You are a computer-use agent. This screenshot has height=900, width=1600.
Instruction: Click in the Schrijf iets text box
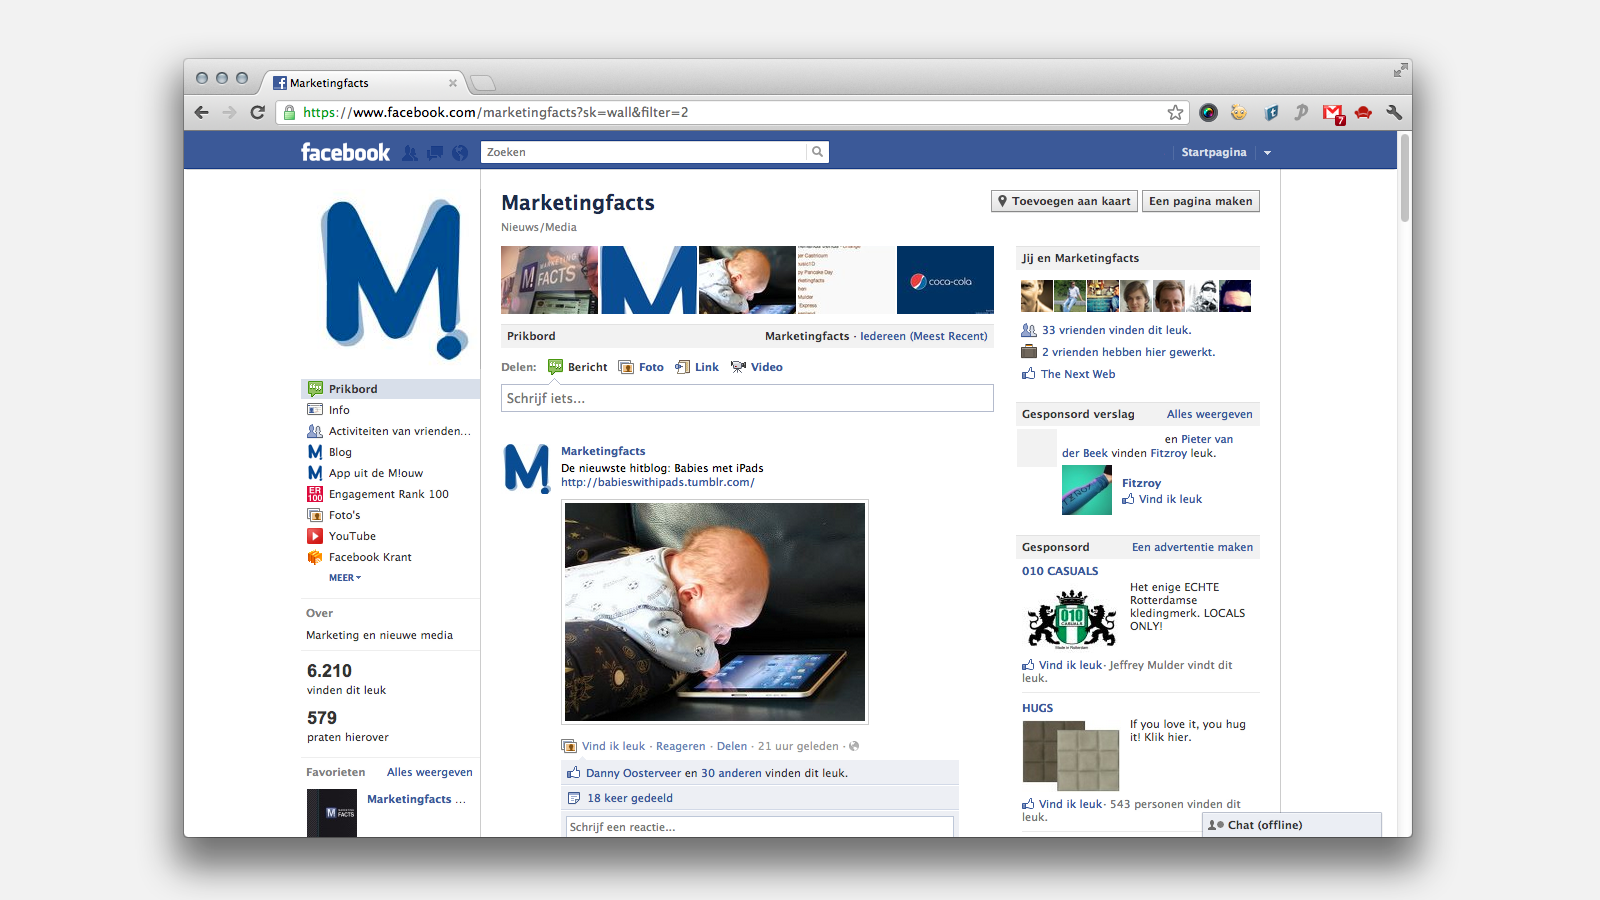(x=747, y=398)
